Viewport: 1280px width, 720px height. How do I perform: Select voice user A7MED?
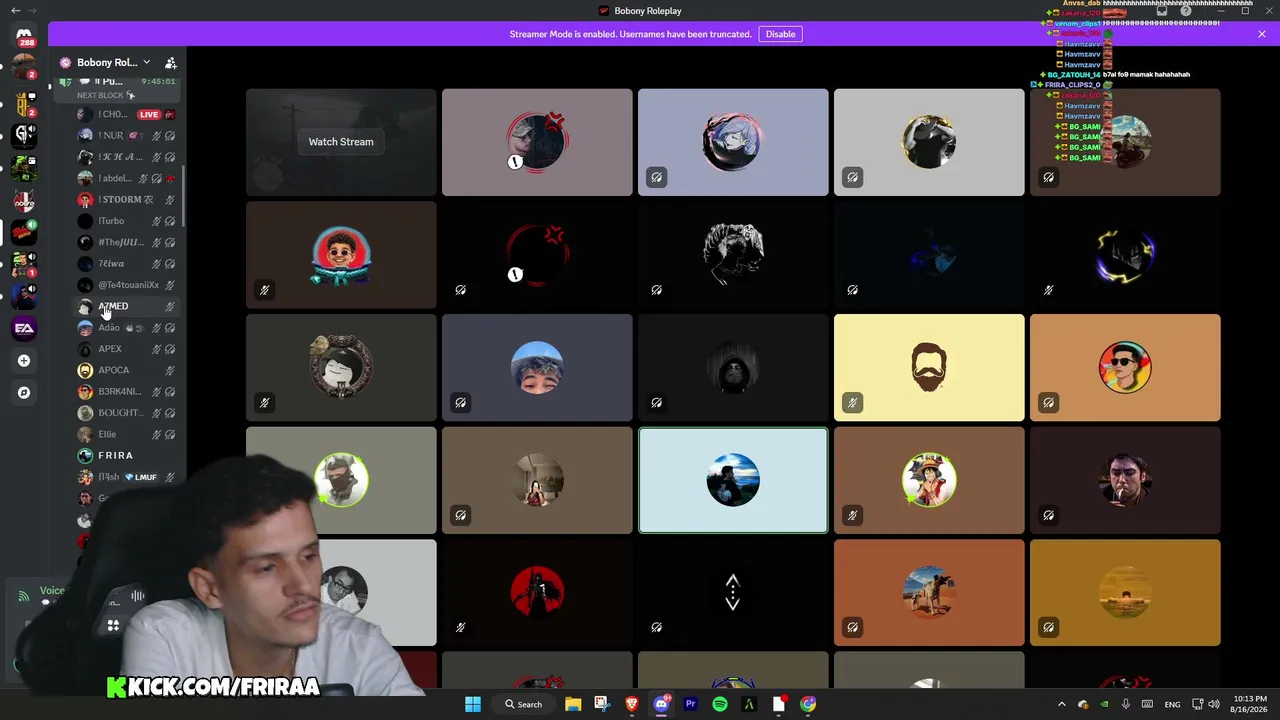click(x=127, y=306)
